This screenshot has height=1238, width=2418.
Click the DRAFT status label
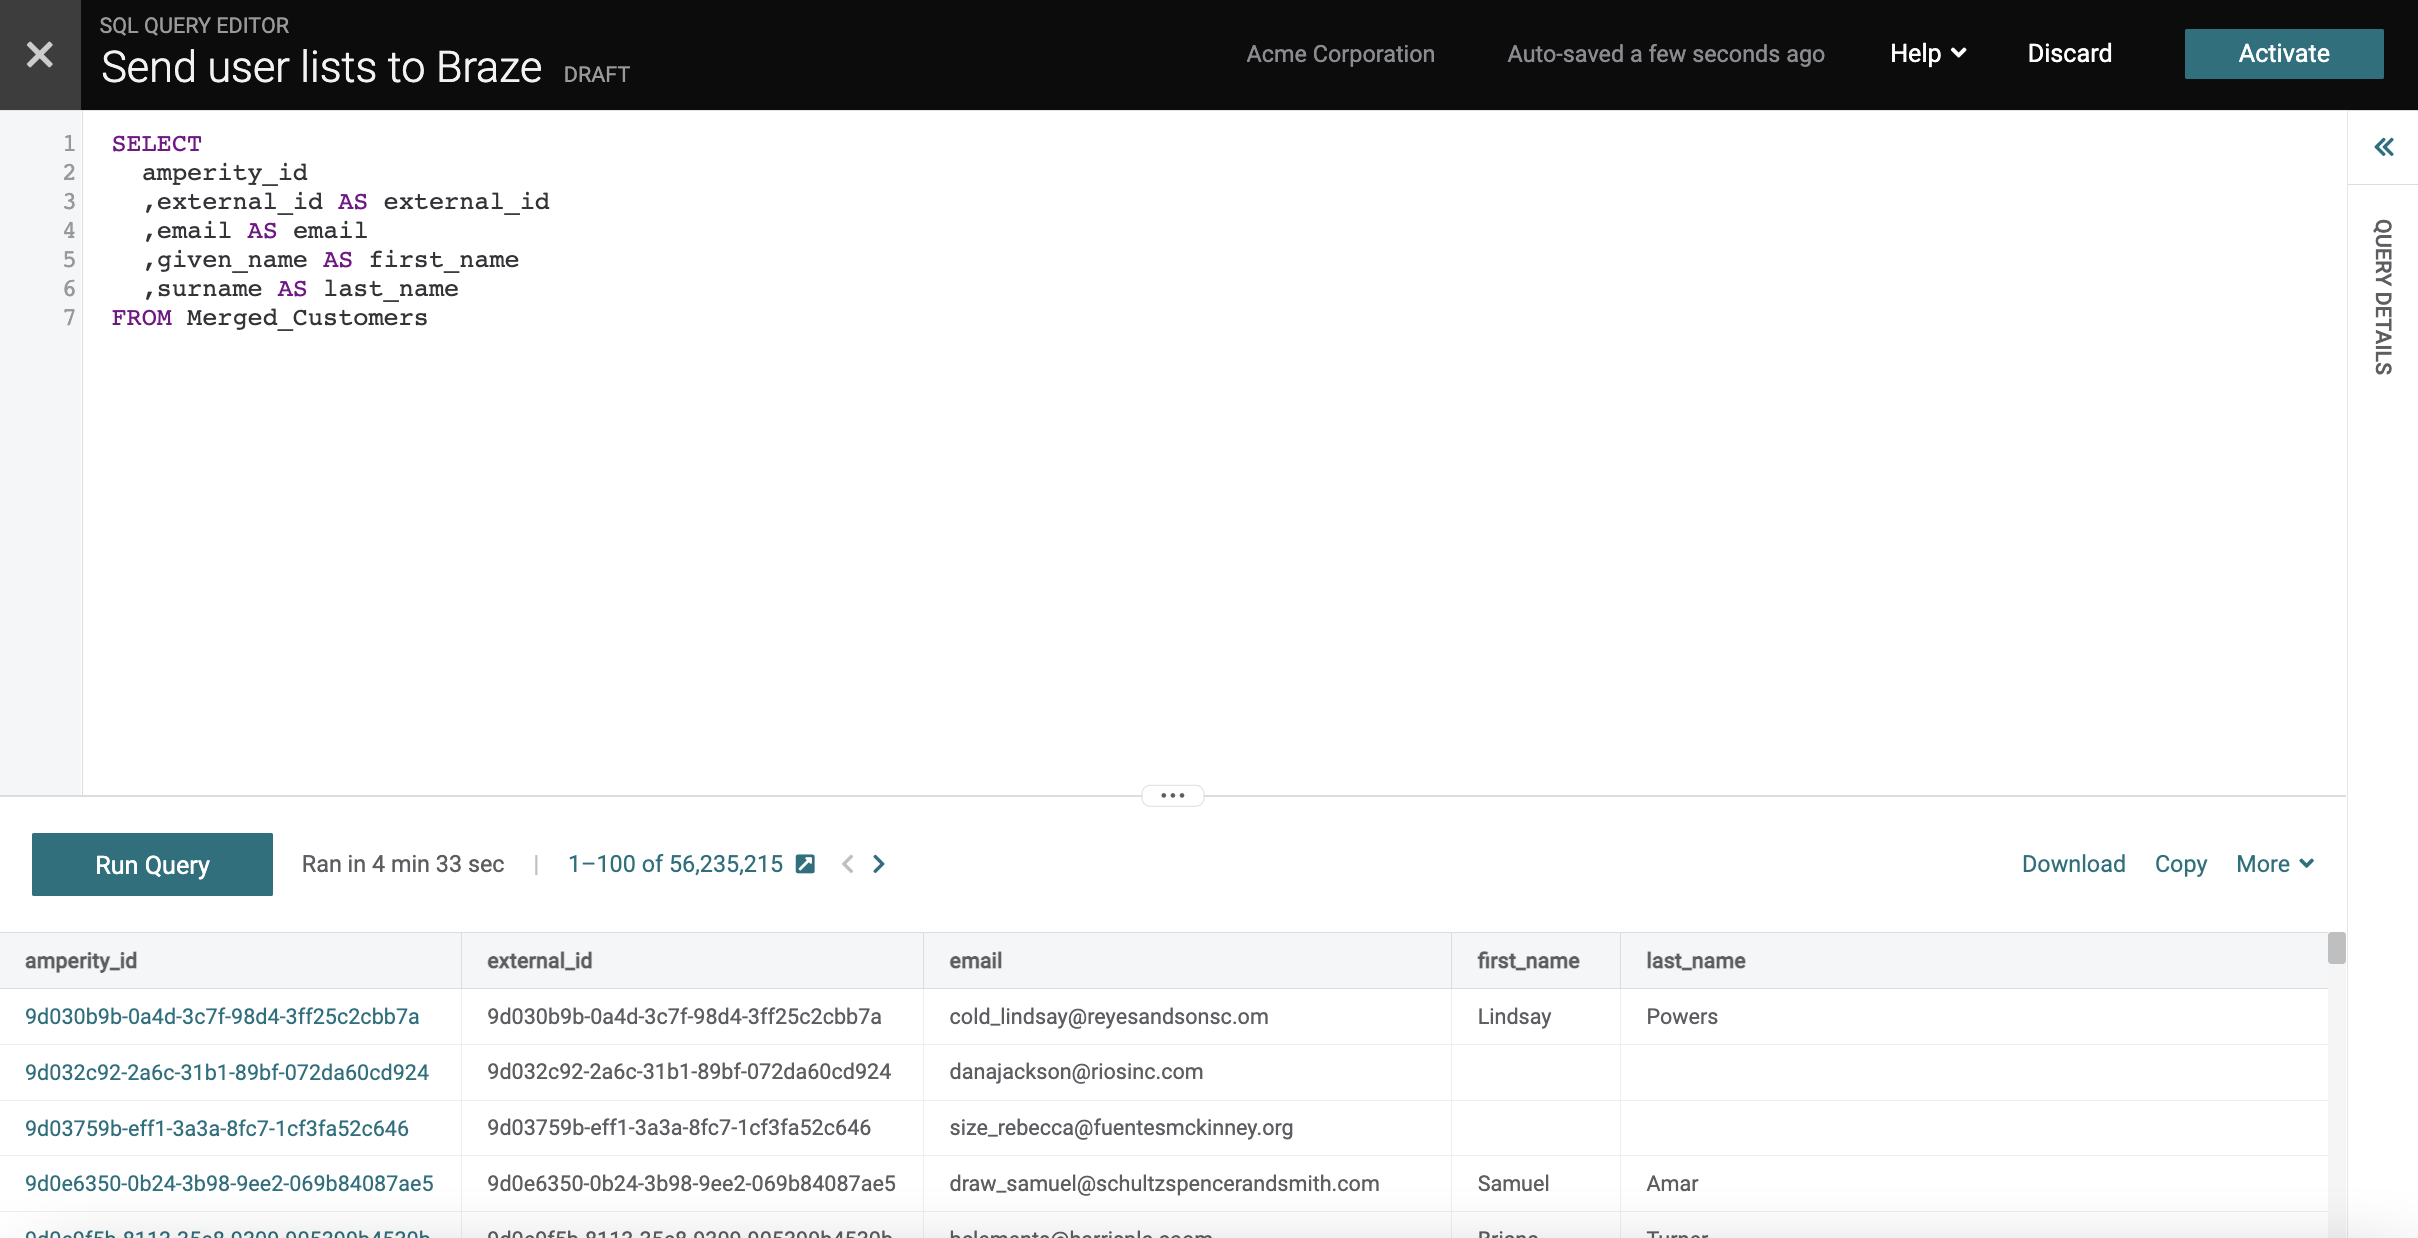coord(597,75)
